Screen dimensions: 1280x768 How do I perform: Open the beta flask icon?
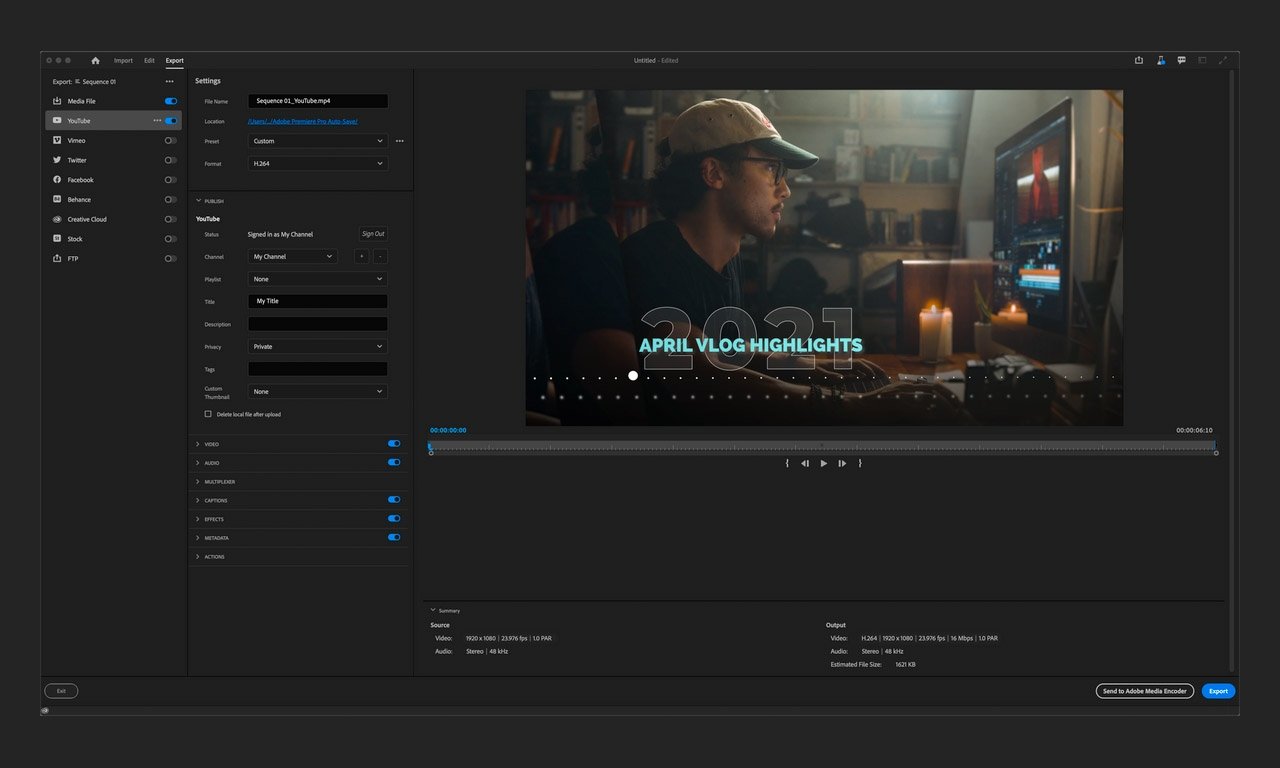(1160, 60)
